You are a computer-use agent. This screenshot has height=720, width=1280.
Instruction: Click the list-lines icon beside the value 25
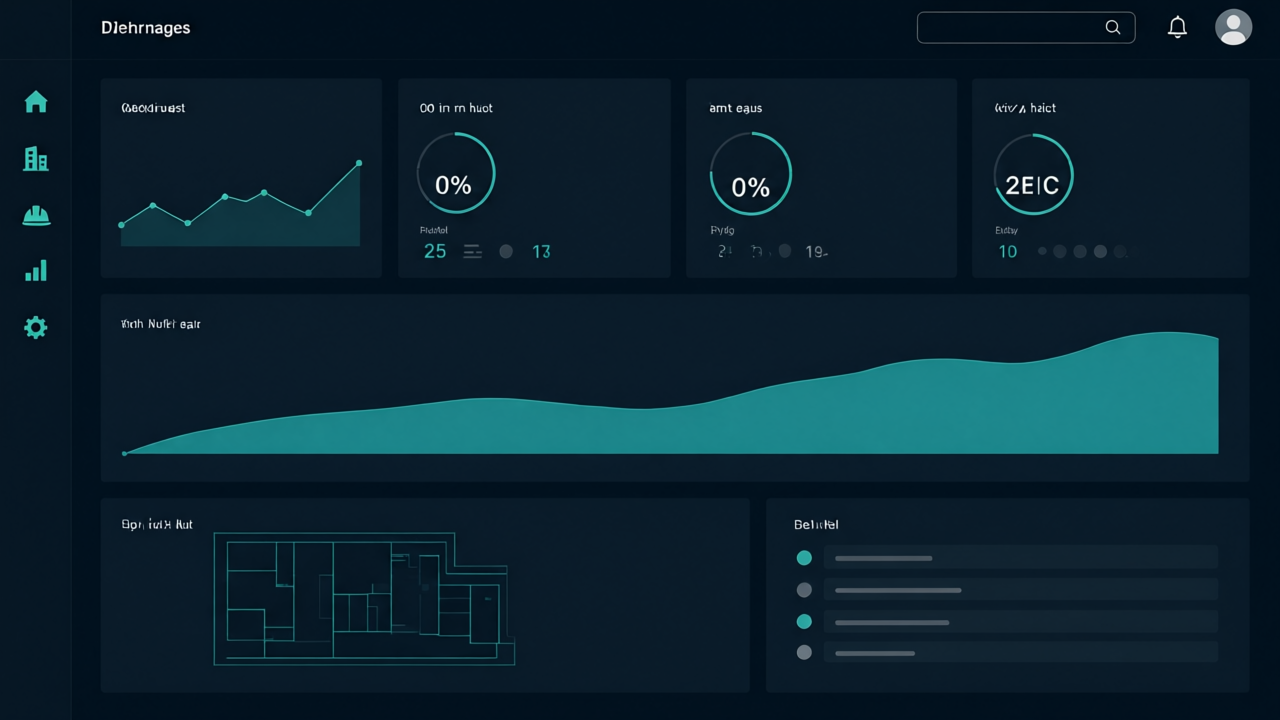[473, 252]
